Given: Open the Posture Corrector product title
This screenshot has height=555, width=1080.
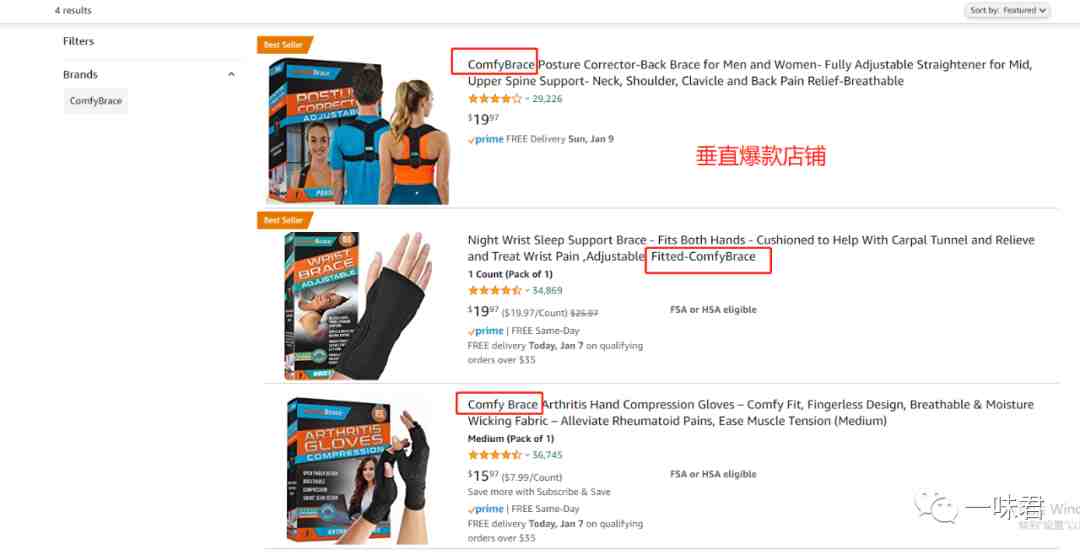Looking at the screenshot, I should point(750,73).
